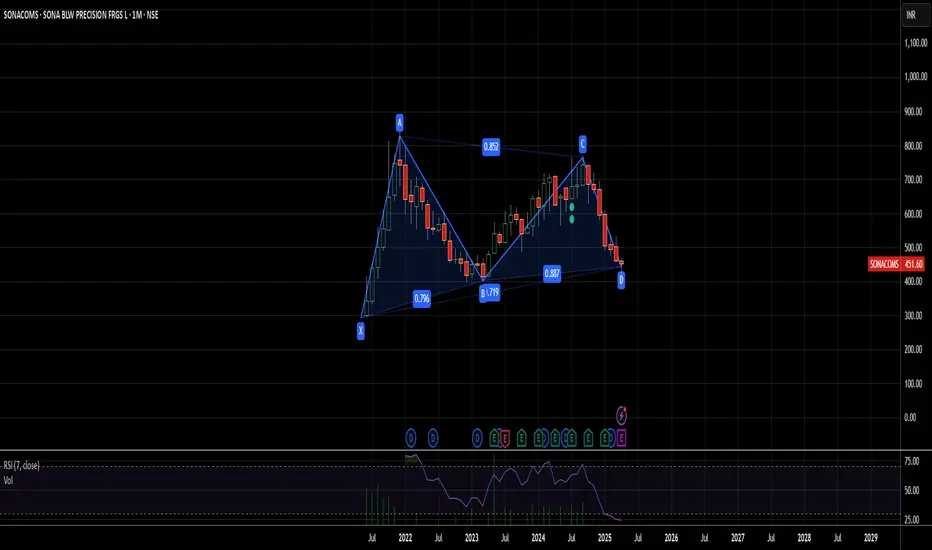This screenshot has height=550, width=932.
Task: Click the 1,000.00 price axis label
Action: pos(915,77)
